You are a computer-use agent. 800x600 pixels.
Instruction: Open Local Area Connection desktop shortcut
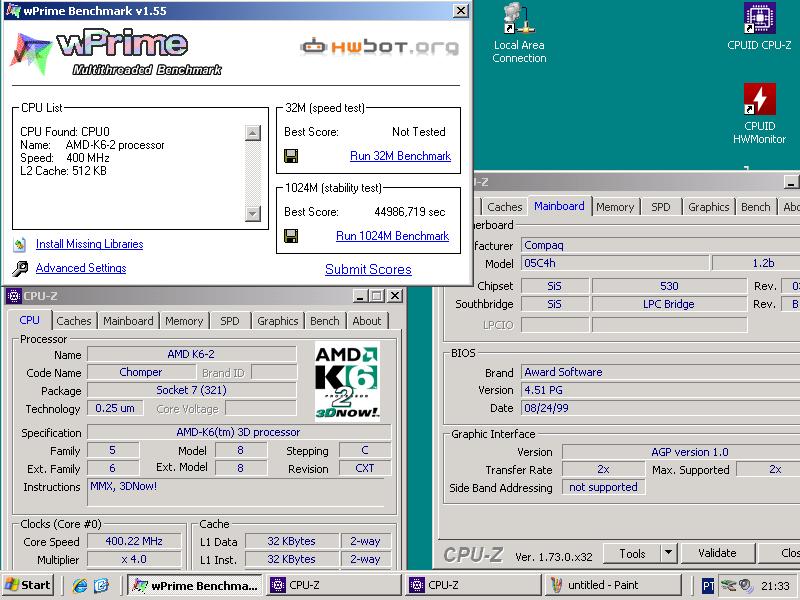pos(519,34)
